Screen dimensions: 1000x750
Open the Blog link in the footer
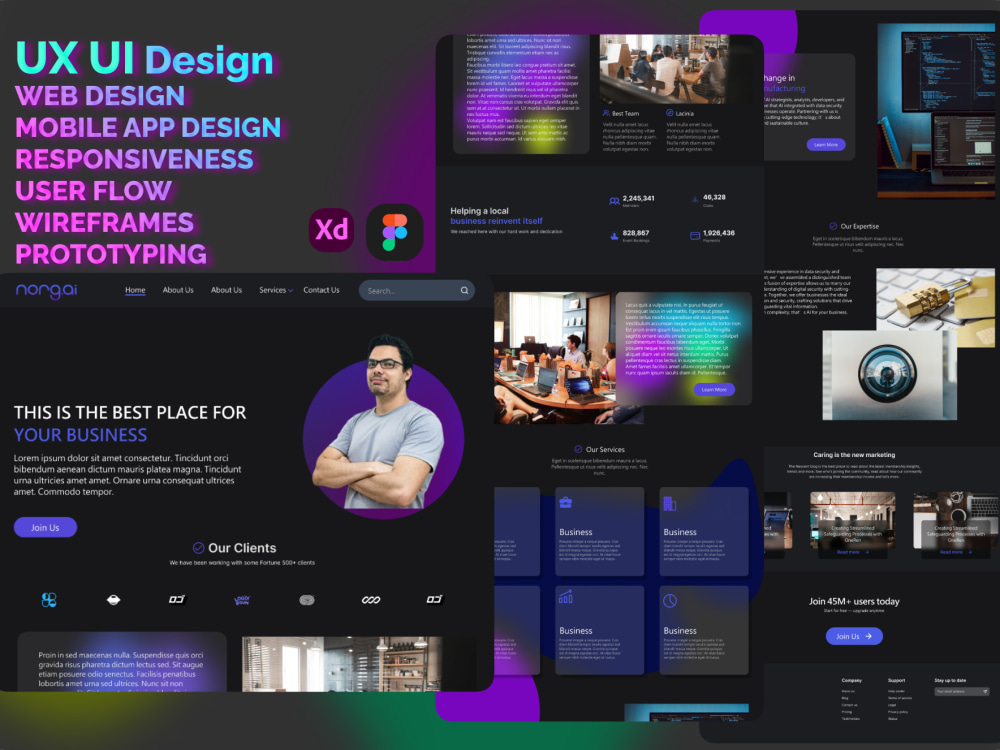(845, 698)
